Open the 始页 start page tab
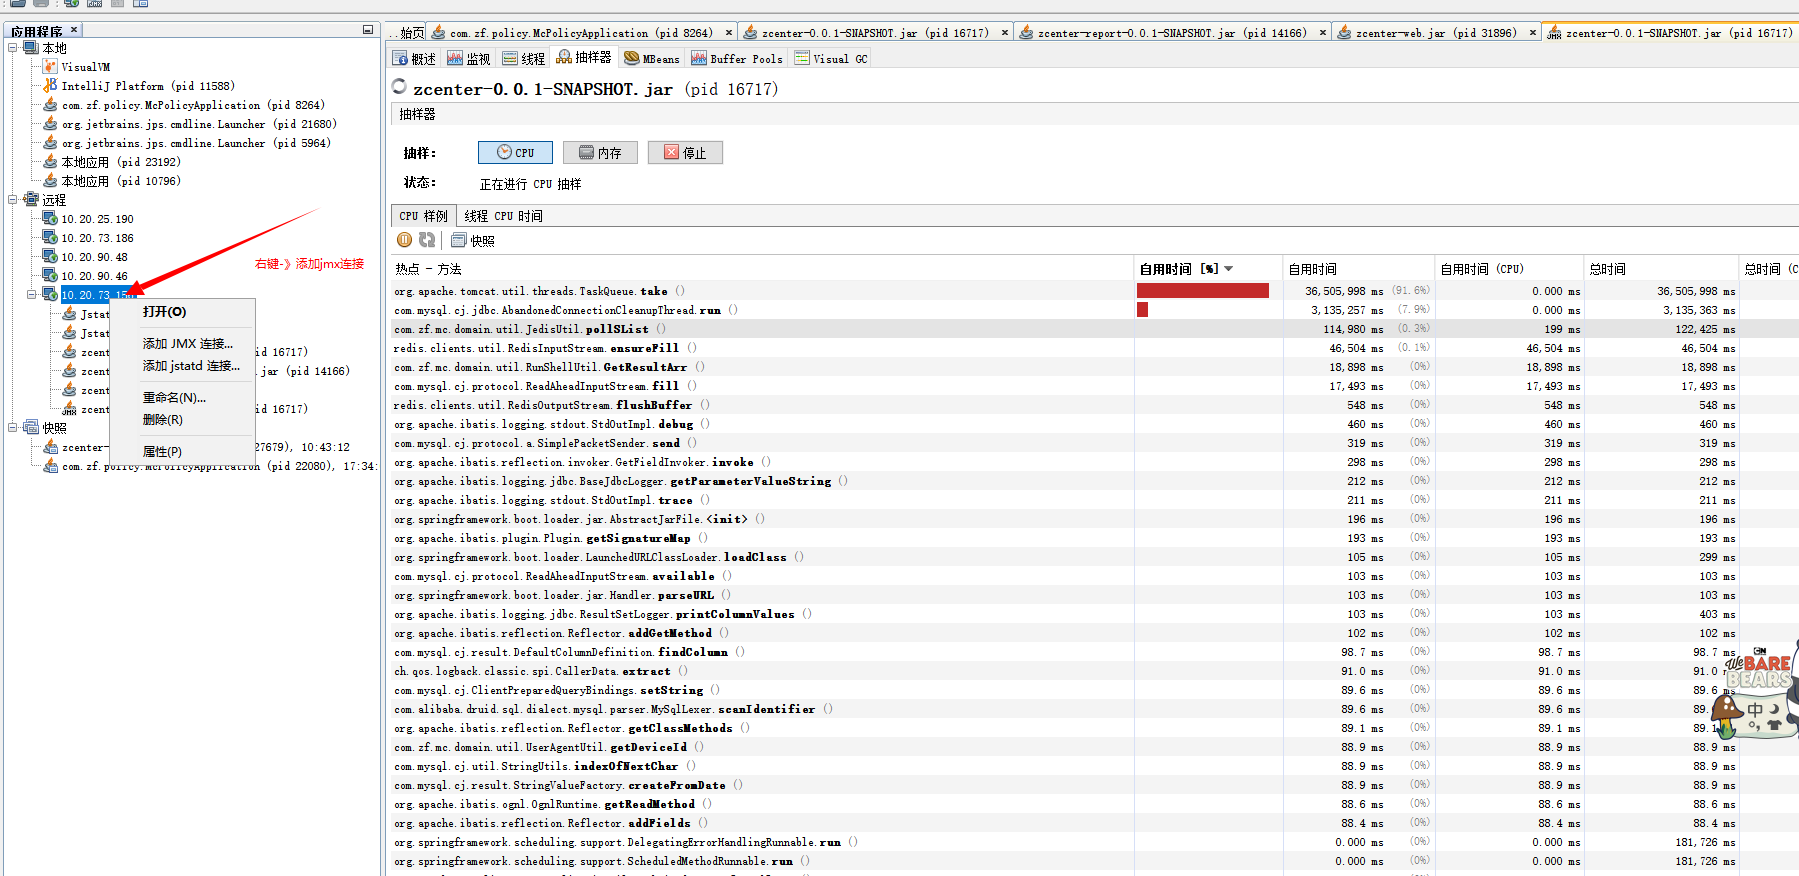Screen dimensions: 1799x876 (x=408, y=33)
